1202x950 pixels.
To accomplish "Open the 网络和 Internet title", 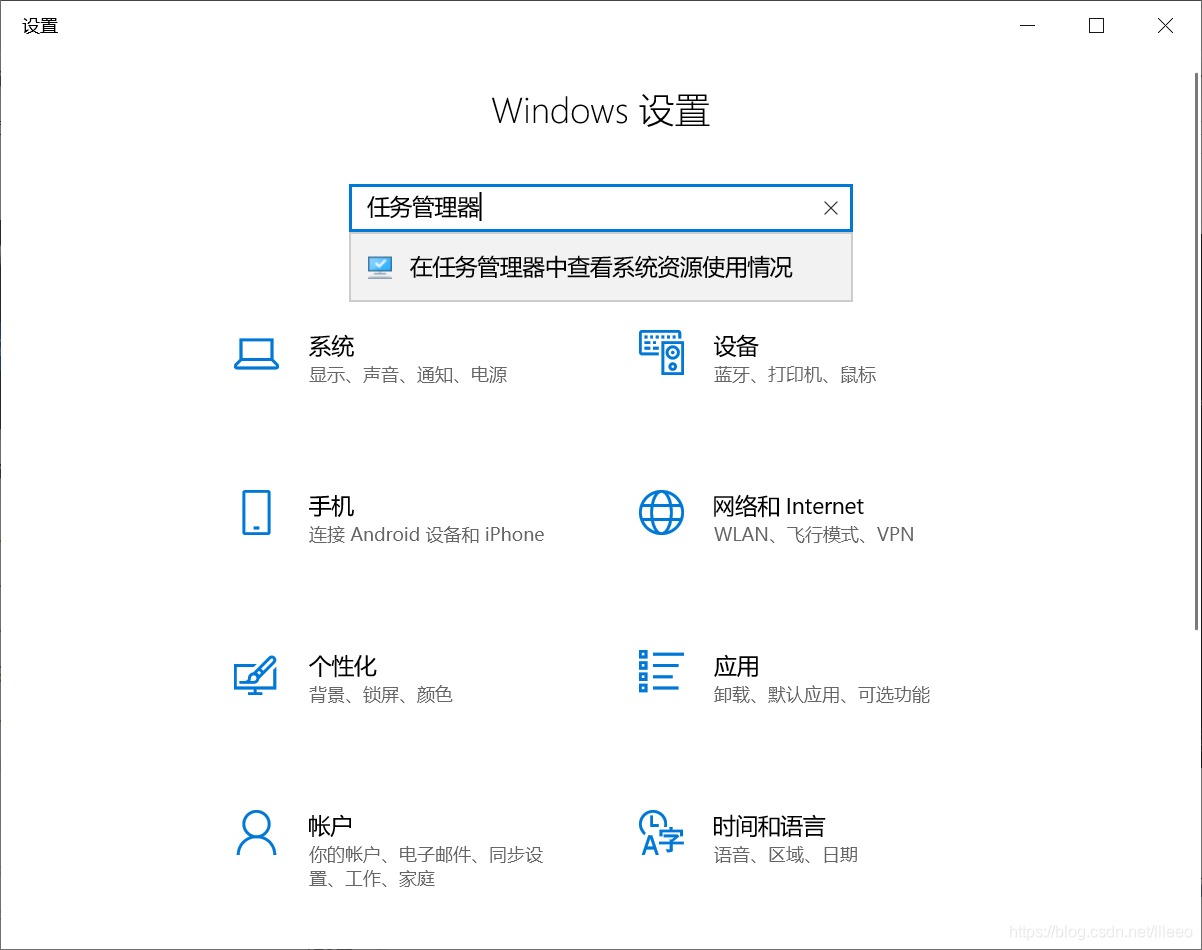I will 788,506.
